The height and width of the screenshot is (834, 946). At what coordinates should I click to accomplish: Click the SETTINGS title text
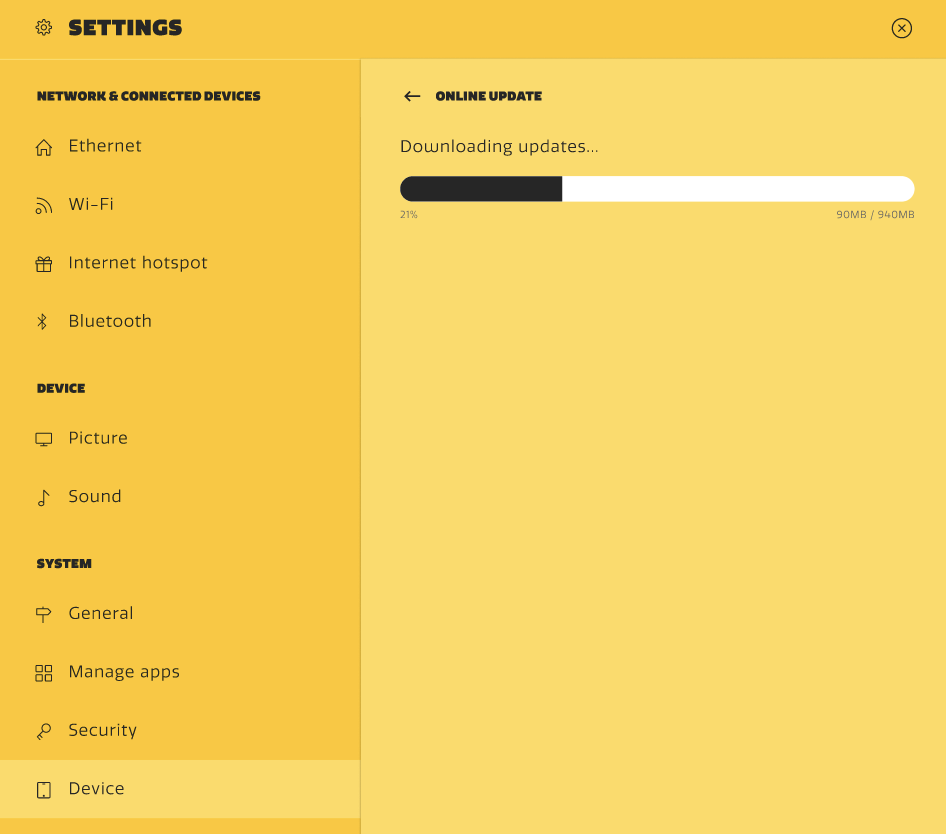click(x=125, y=28)
